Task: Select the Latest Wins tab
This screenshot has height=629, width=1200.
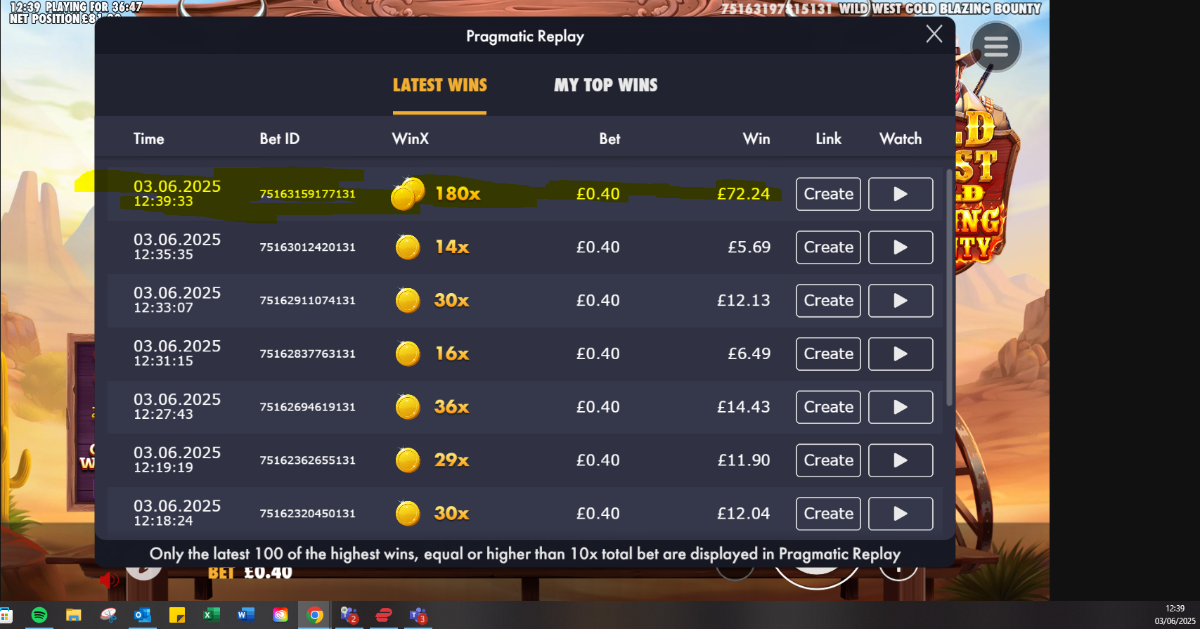Action: pyautogui.click(x=440, y=85)
